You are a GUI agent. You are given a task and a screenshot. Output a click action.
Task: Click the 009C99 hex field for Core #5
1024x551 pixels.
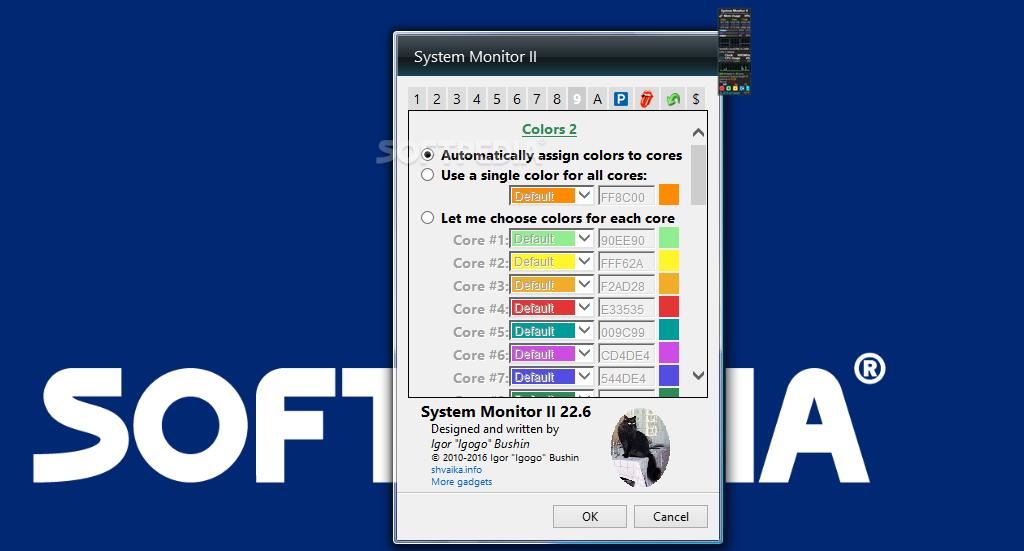click(x=626, y=332)
